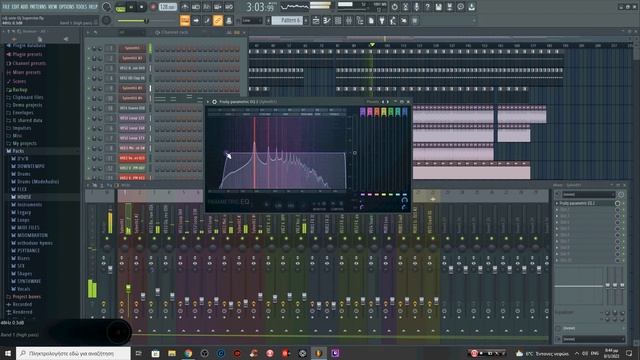Open the TOOLS menu
The height and width of the screenshot is (360, 640).
coord(82,7)
